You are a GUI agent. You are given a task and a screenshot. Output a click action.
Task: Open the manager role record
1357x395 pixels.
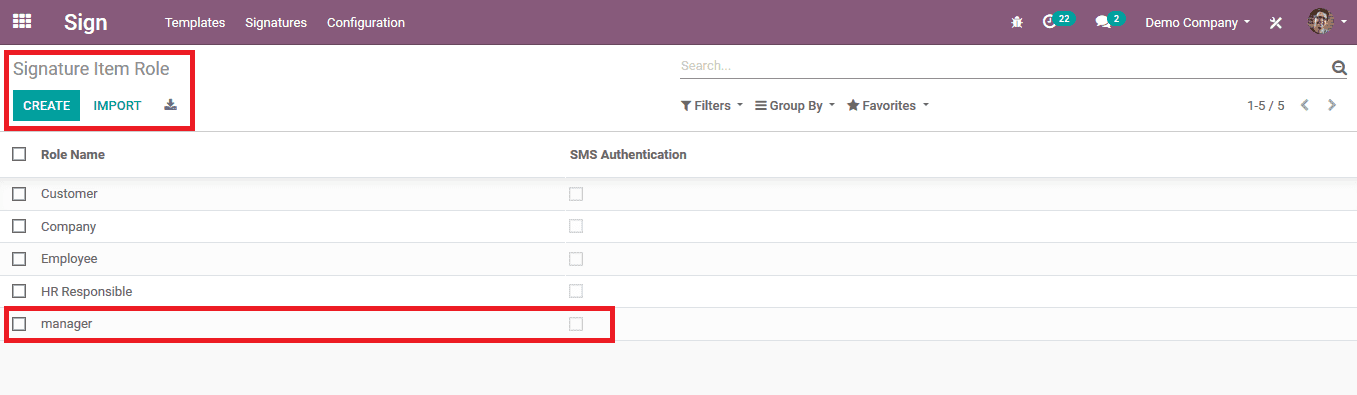(x=66, y=323)
